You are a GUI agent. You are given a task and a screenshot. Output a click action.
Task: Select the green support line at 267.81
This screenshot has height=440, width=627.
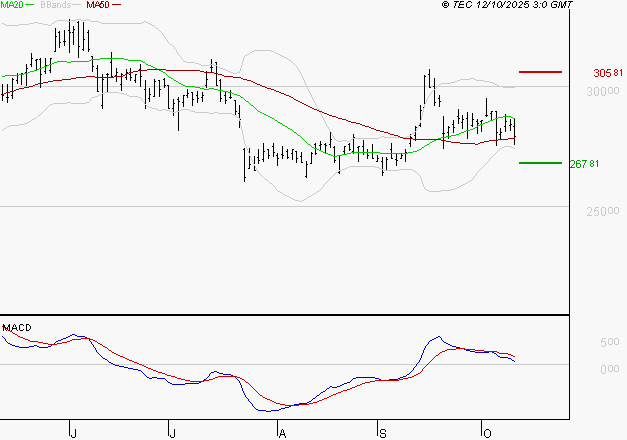[x=541, y=162]
